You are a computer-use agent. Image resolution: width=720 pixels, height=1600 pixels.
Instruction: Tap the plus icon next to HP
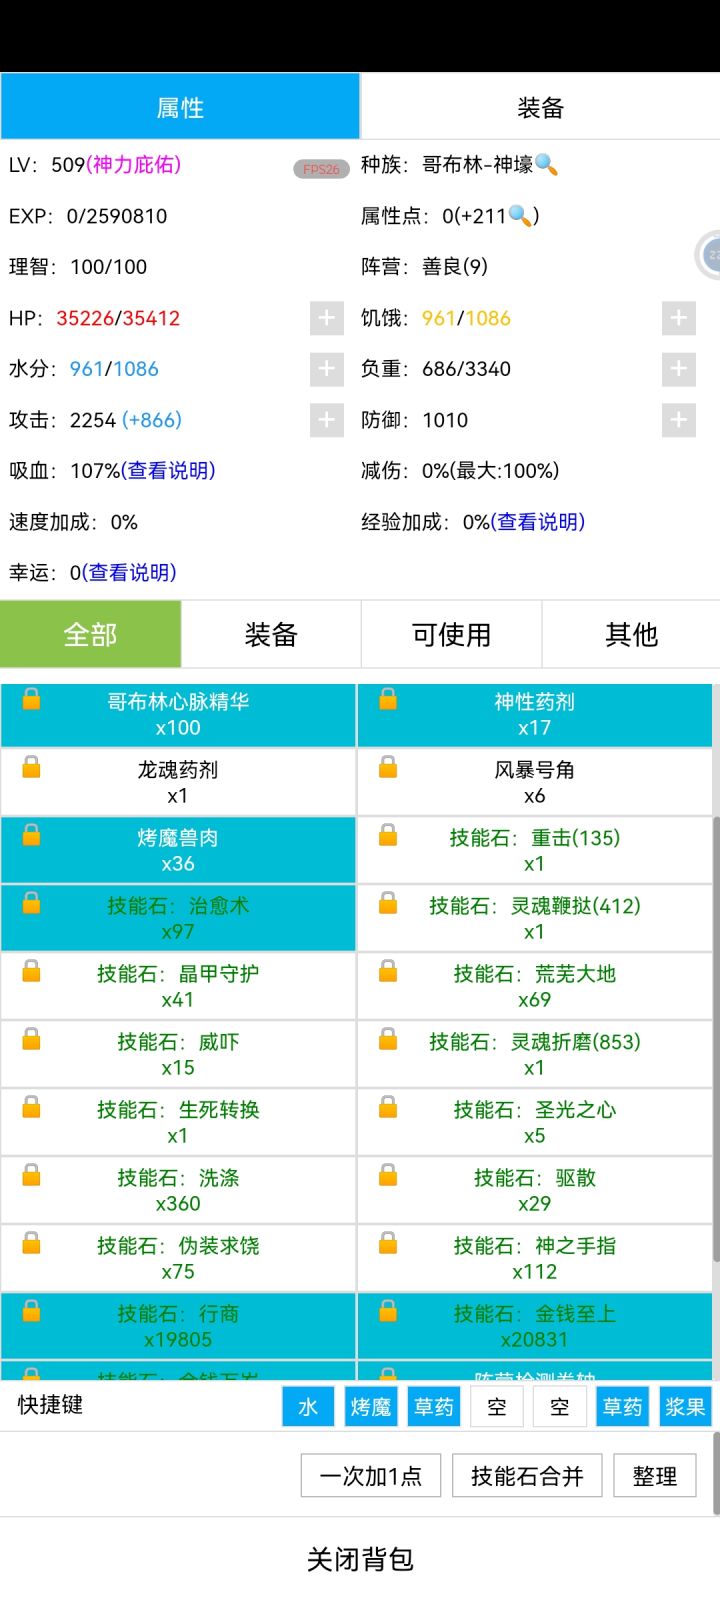[x=326, y=318]
